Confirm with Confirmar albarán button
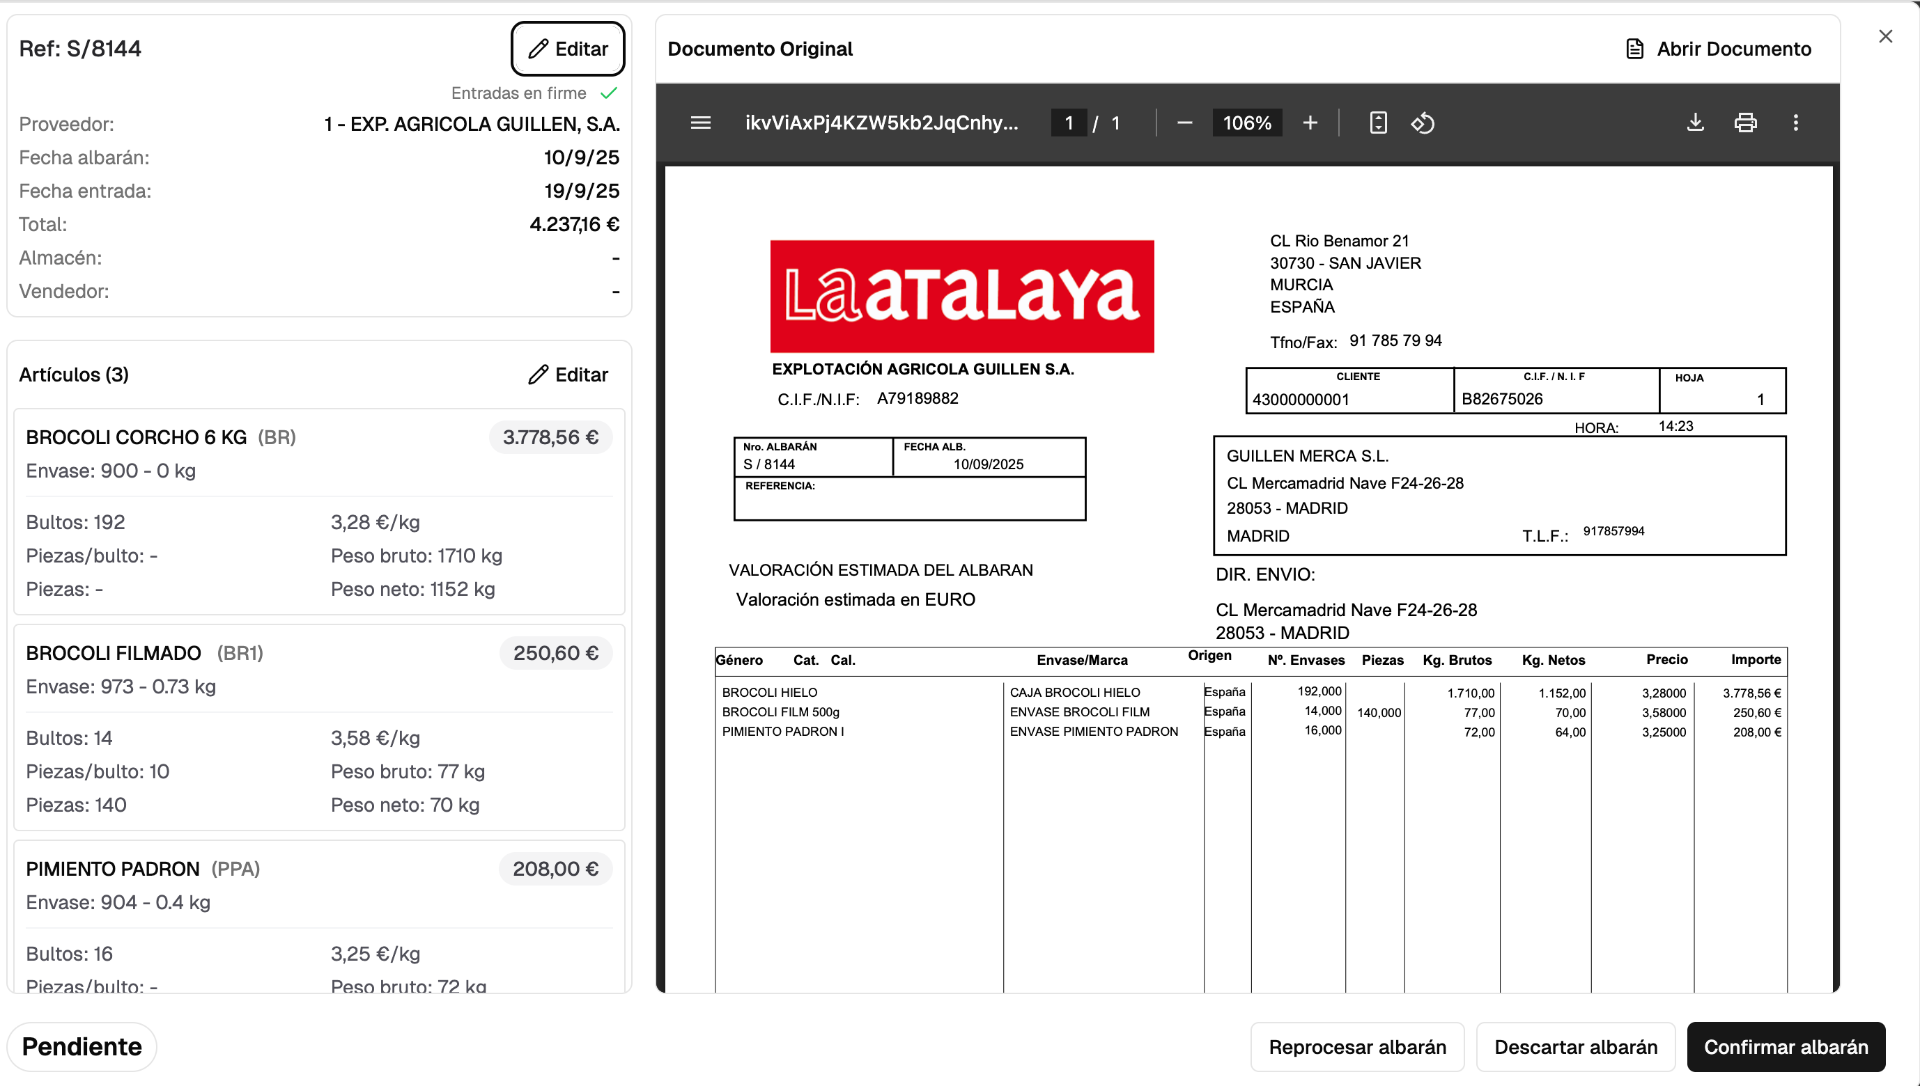This screenshot has width=1920, height=1086. pos(1786,1047)
